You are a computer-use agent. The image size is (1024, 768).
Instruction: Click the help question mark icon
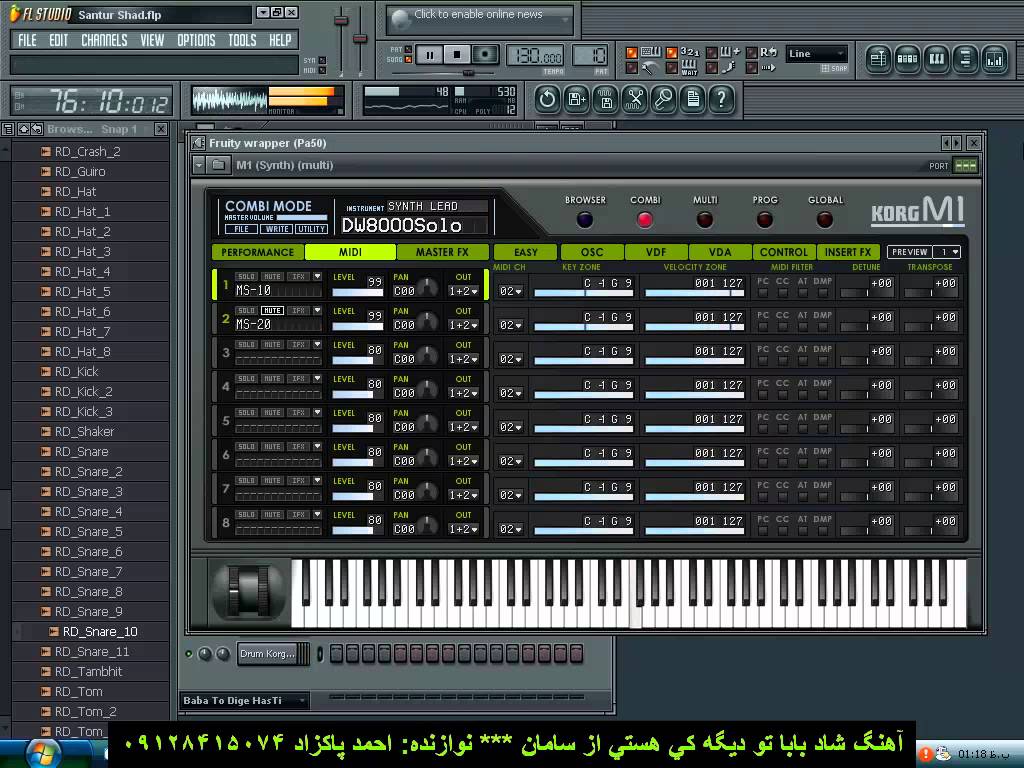tap(722, 100)
